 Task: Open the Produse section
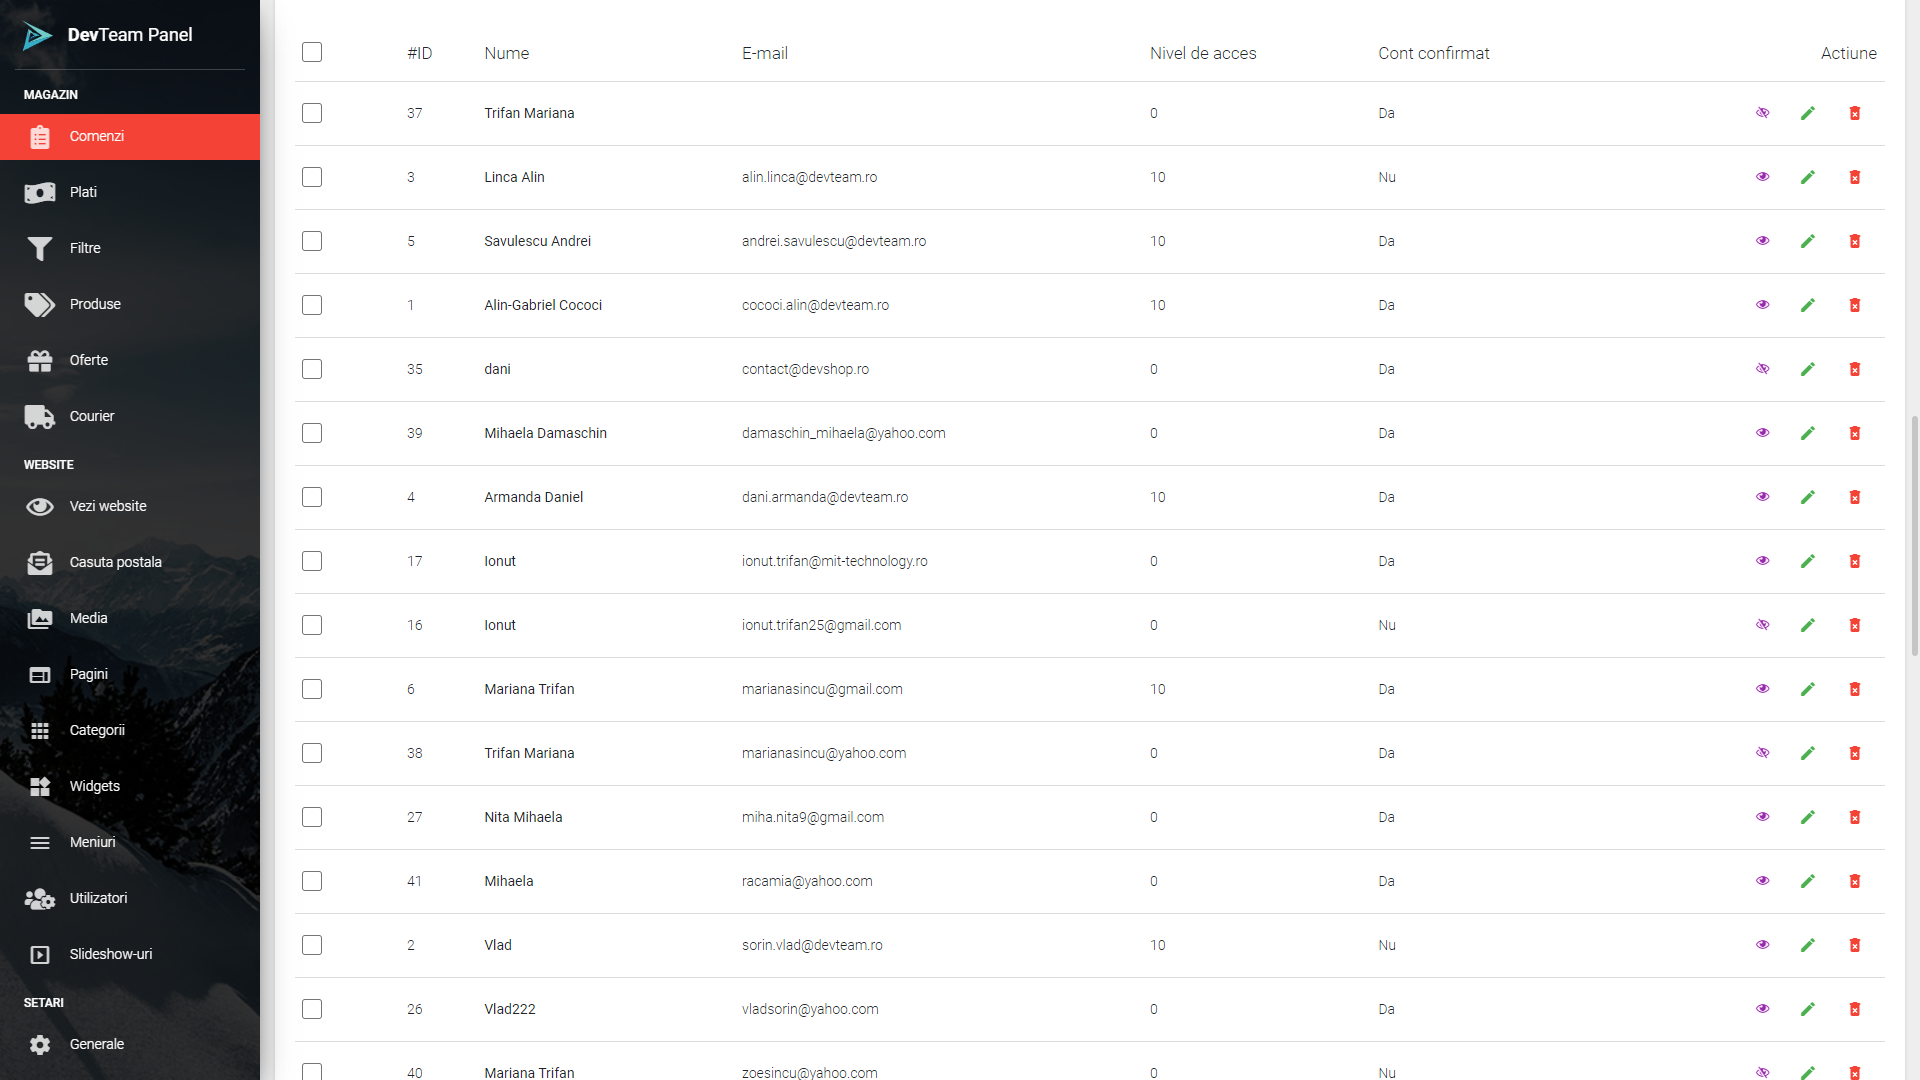coord(95,304)
